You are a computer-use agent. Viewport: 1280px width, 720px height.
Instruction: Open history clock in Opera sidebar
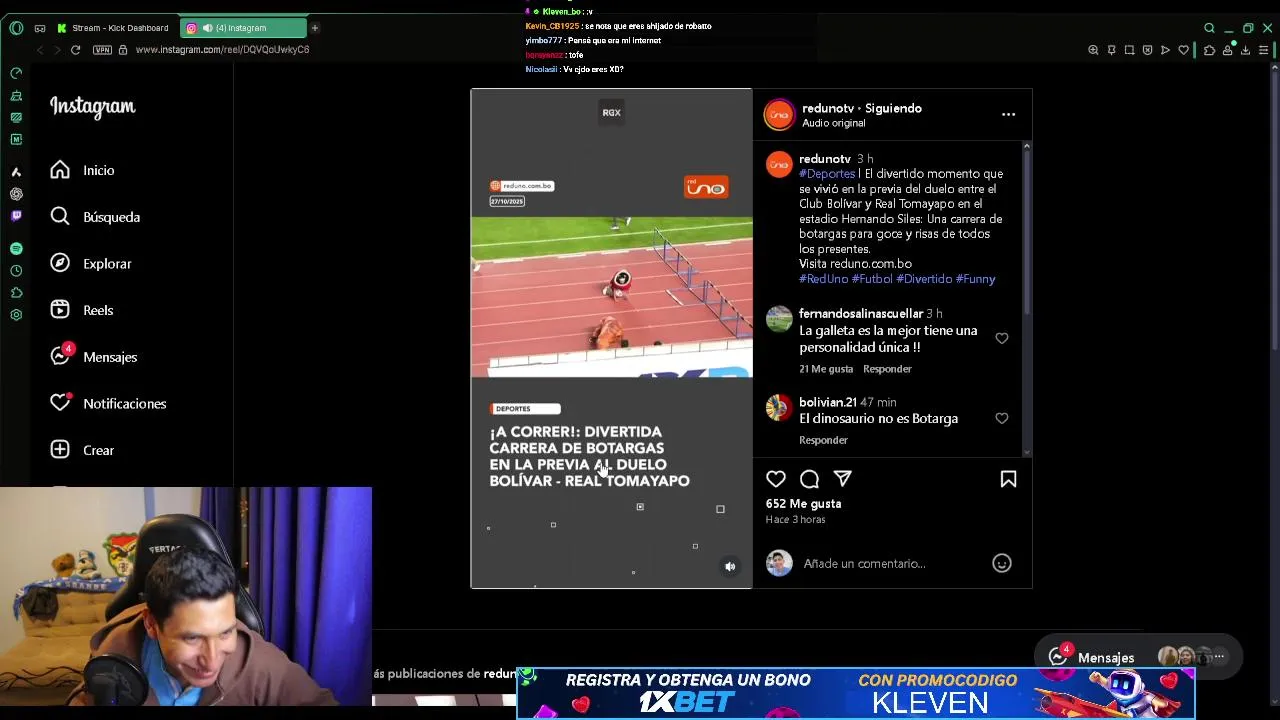click(x=16, y=271)
